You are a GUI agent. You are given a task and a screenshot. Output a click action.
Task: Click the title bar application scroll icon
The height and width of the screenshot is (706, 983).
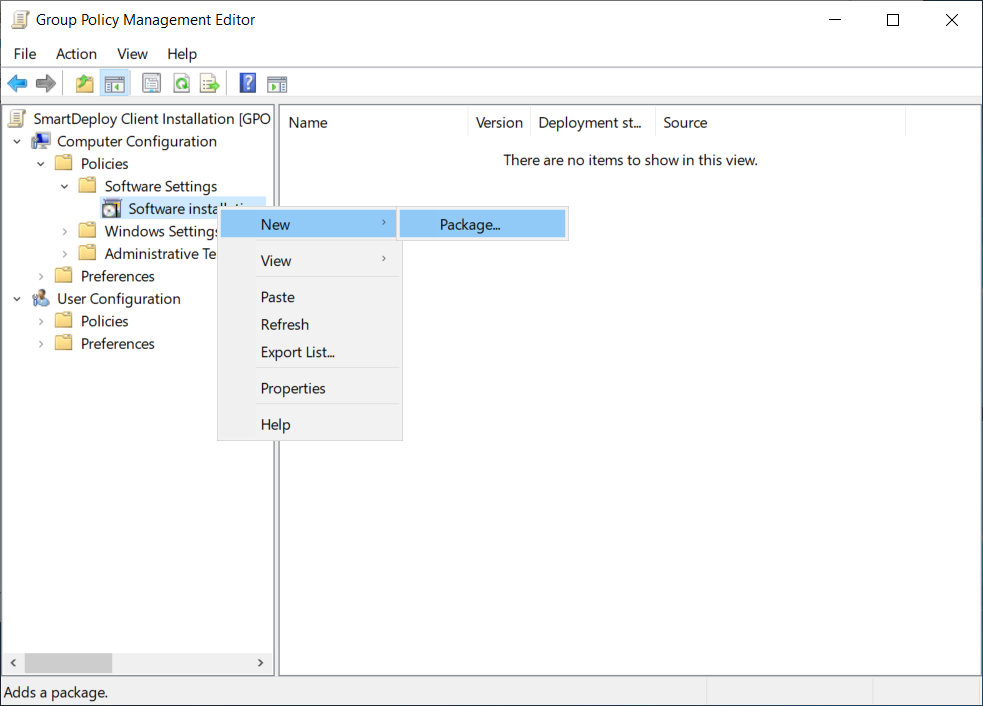pyautogui.click(x=20, y=19)
